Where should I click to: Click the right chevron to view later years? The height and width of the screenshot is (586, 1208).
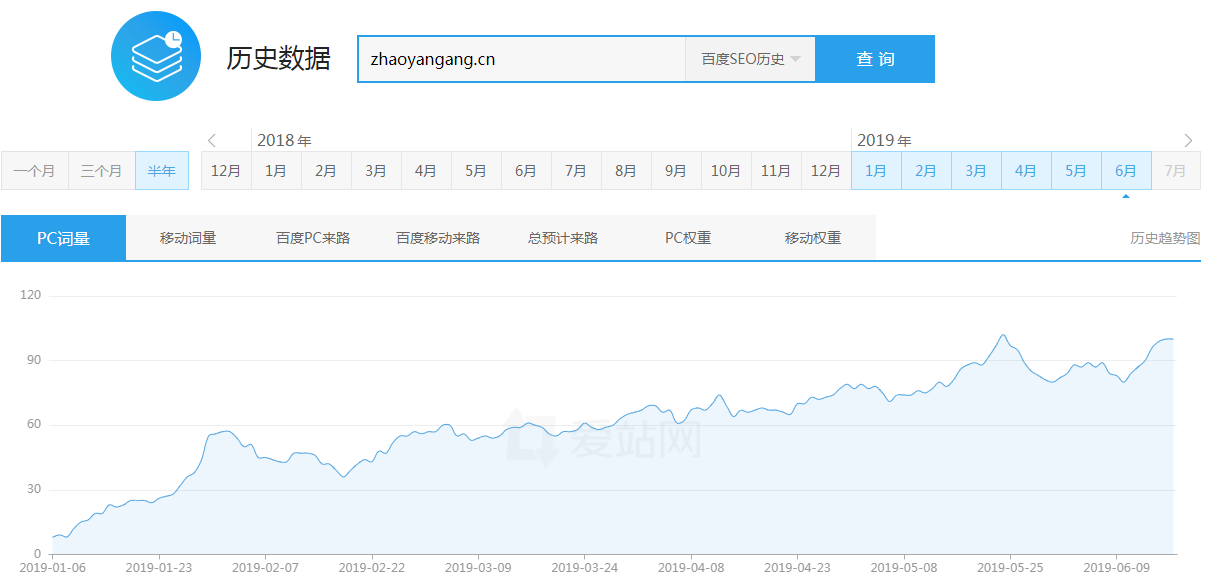point(1189,140)
